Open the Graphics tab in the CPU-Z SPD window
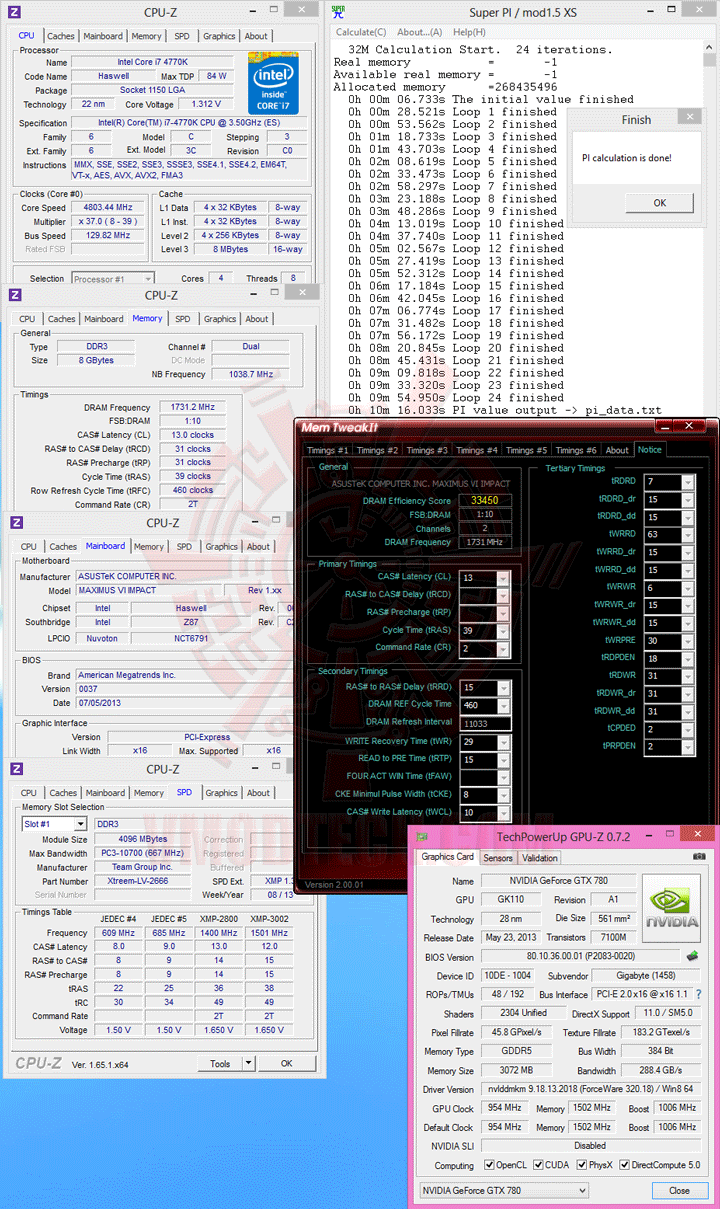 [x=222, y=793]
